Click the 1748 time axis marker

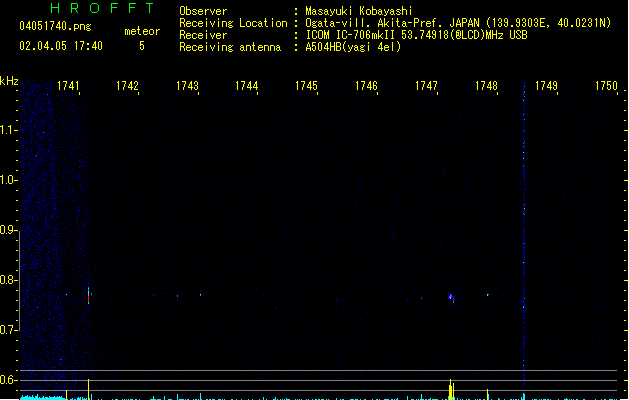pyautogui.click(x=486, y=86)
